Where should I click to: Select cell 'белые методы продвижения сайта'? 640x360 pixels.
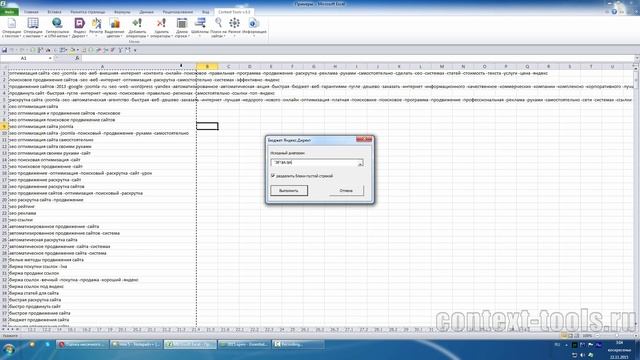[102, 260]
